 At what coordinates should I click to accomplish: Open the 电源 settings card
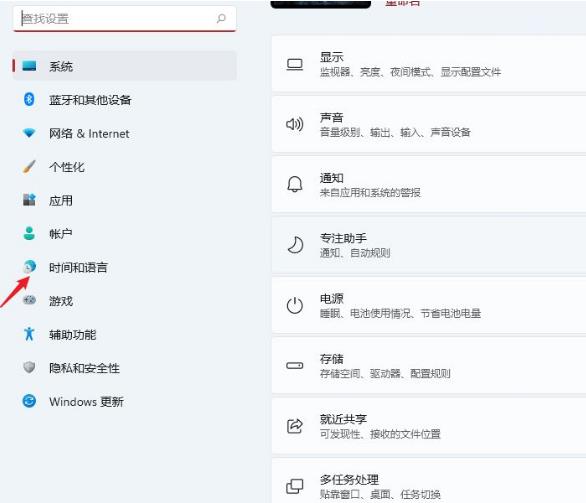pyautogui.click(x=429, y=305)
